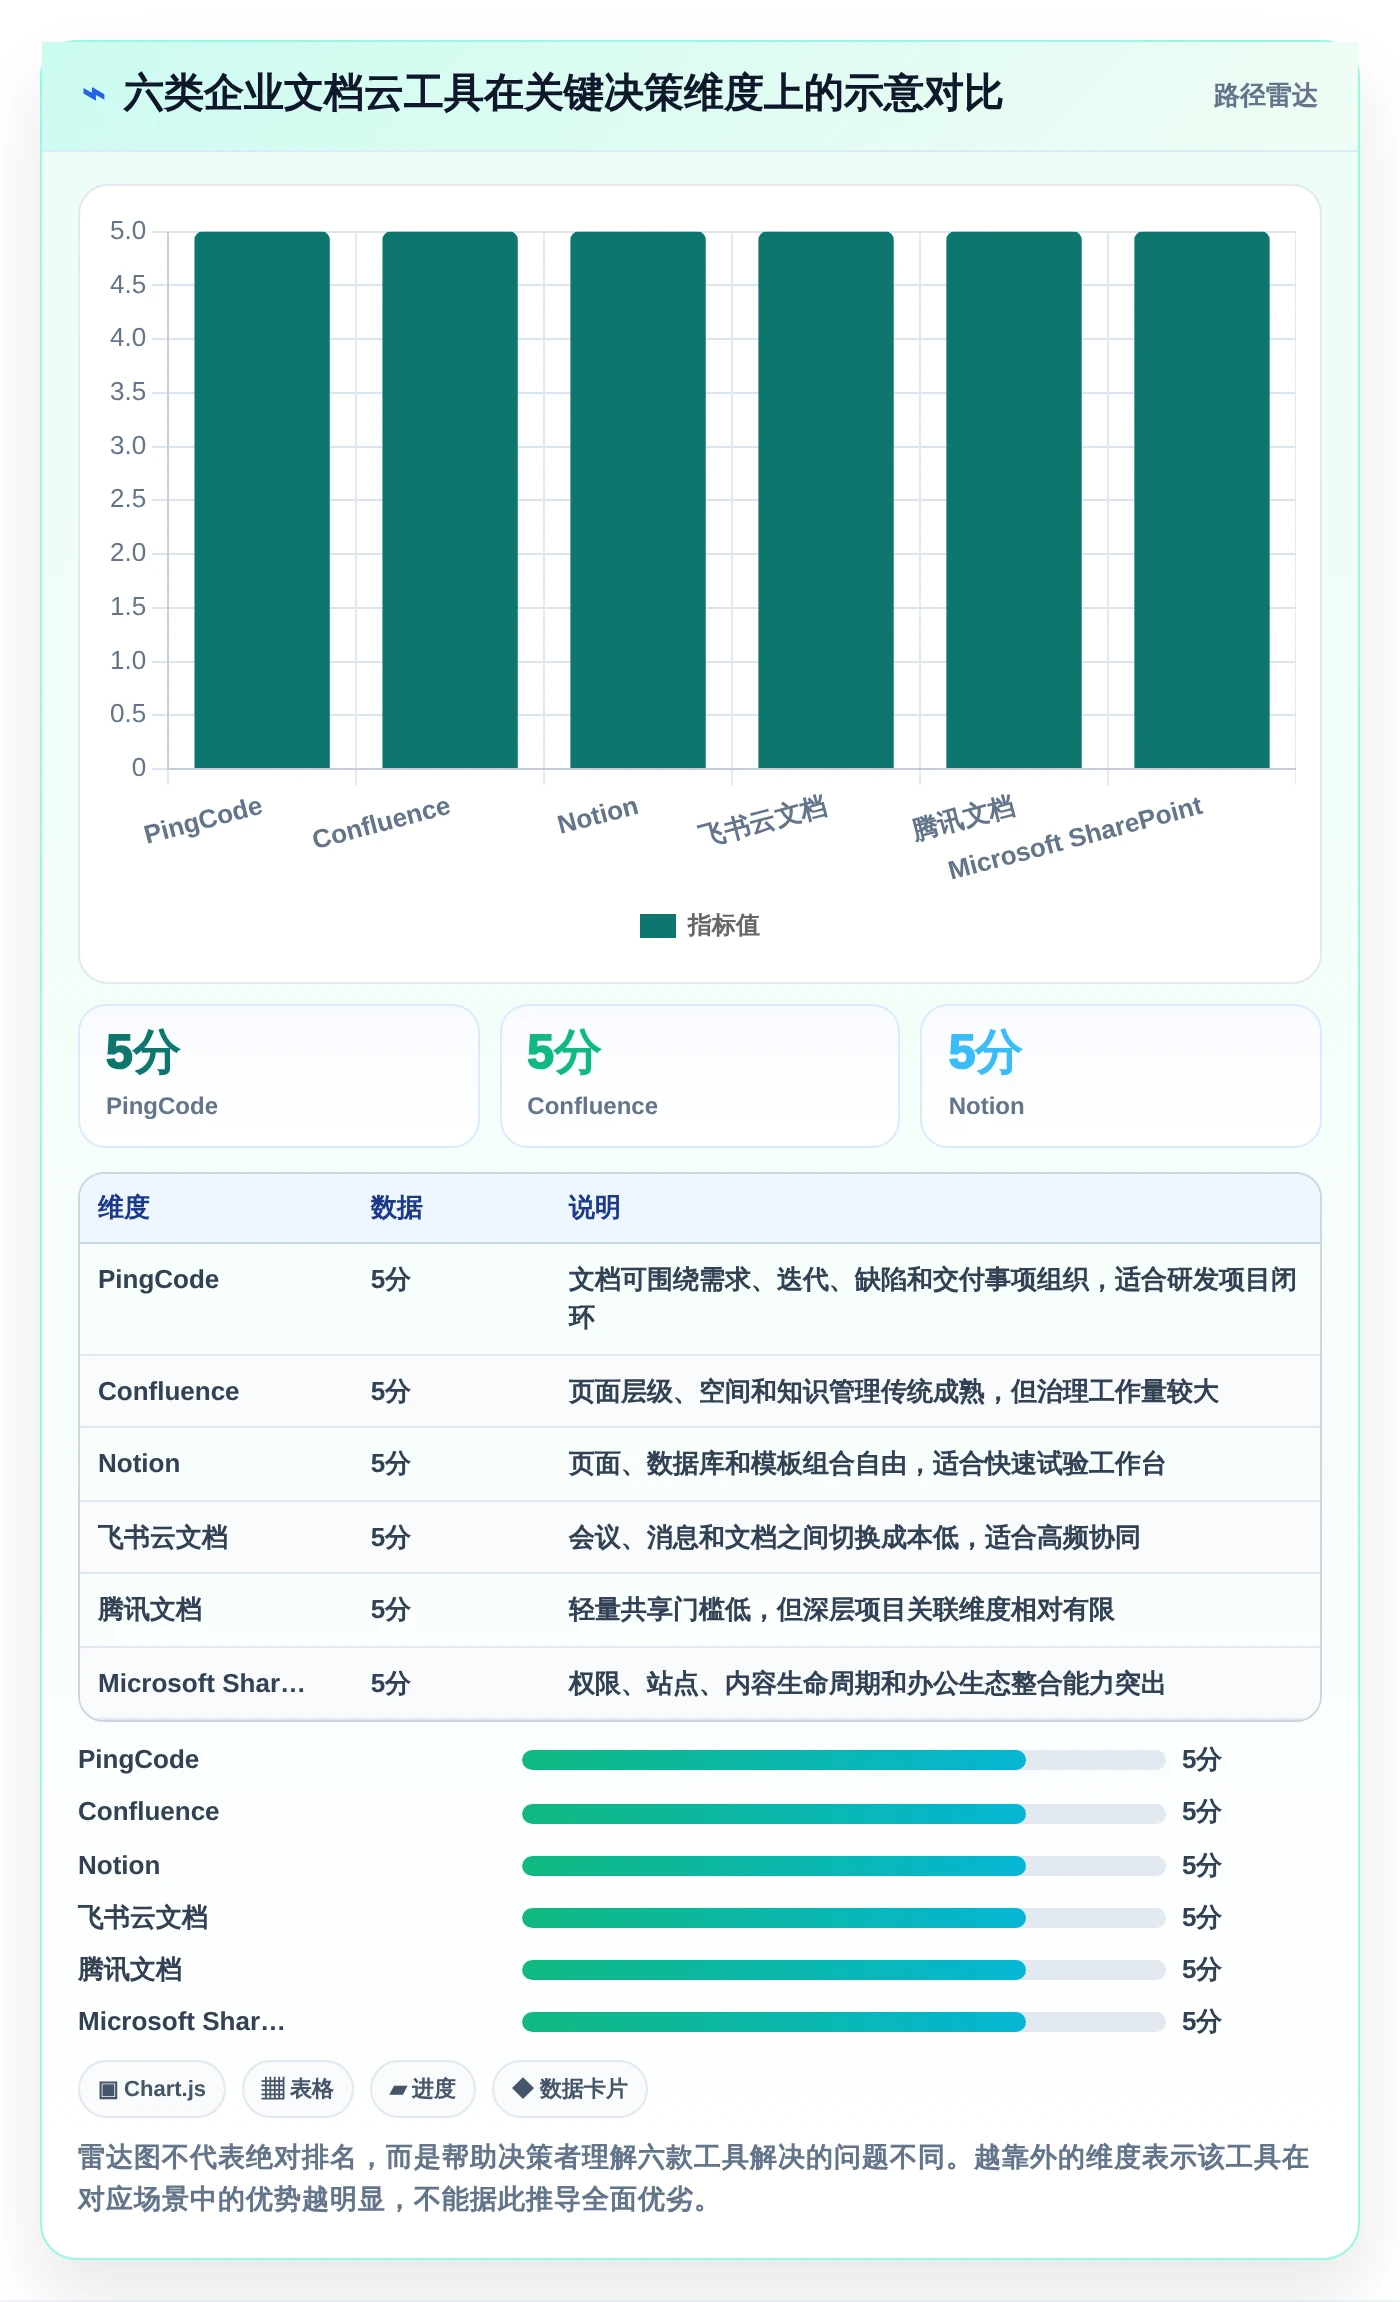Click the 腾讯文档 description about 轻量共享门槛低

click(x=841, y=1610)
